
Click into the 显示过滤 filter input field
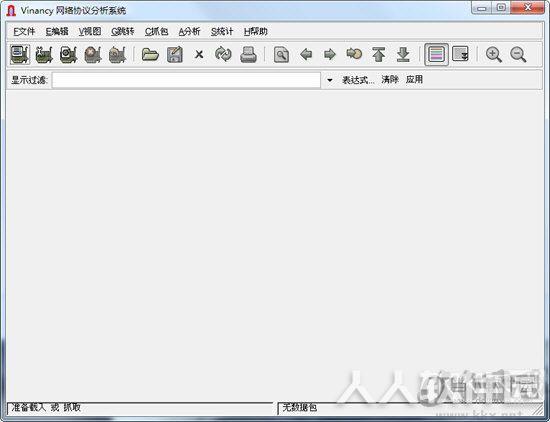[186, 80]
